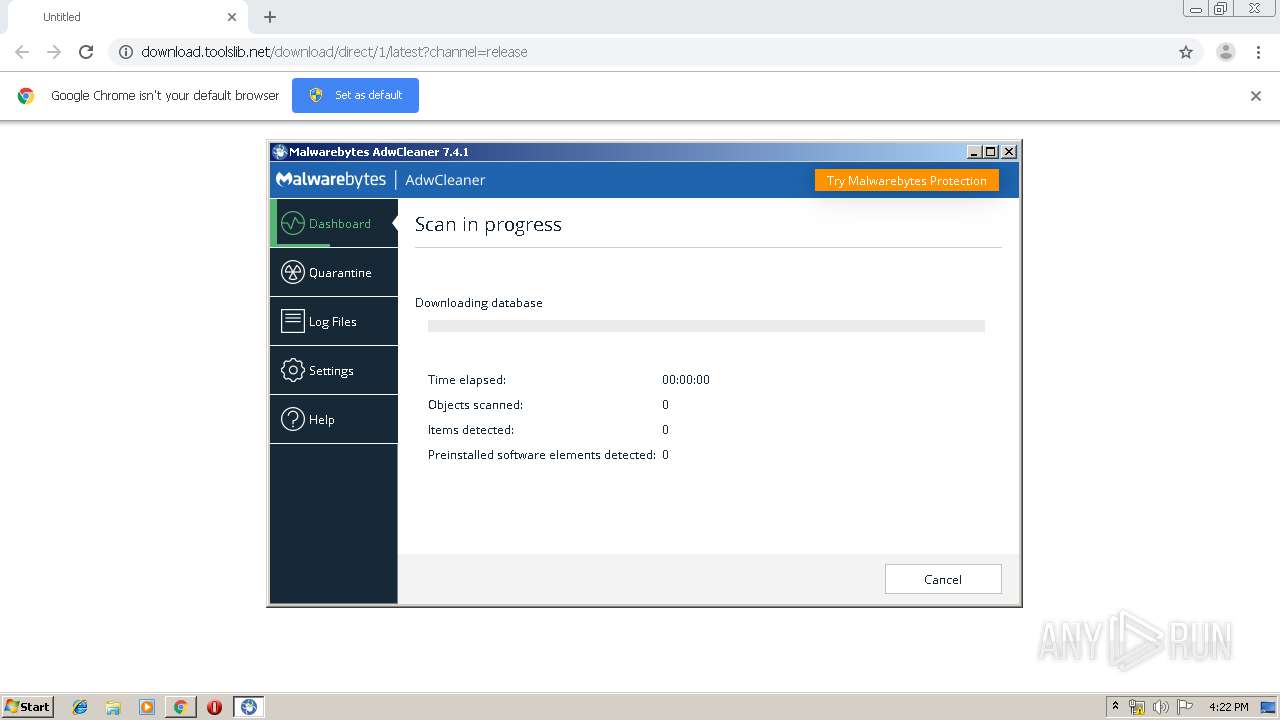The height and width of the screenshot is (720, 1280).
Task: Reload the current page
Action: (x=86, y=52)
